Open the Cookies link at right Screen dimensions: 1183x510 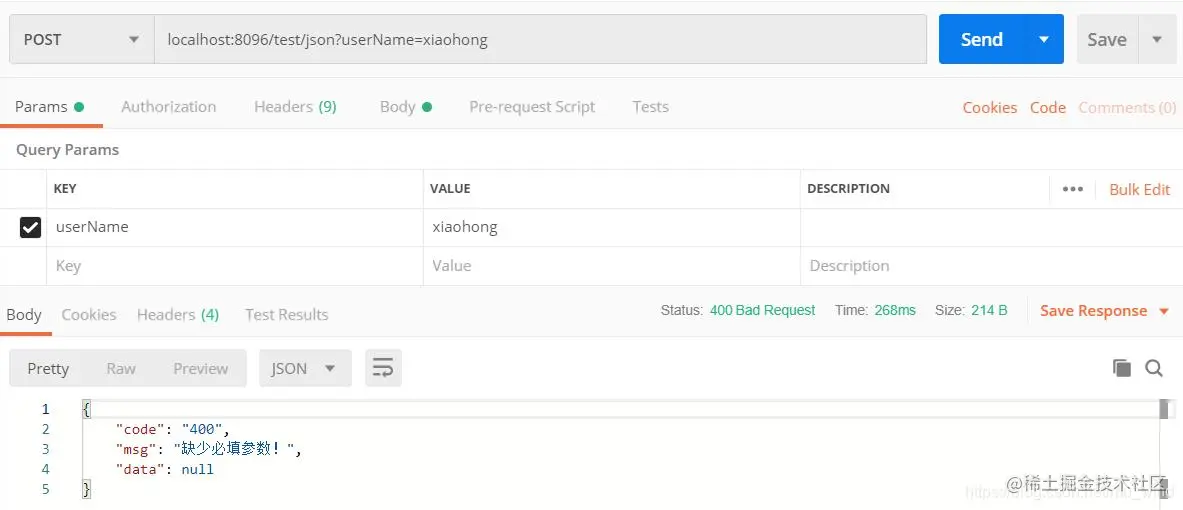(x=990, y=108)
